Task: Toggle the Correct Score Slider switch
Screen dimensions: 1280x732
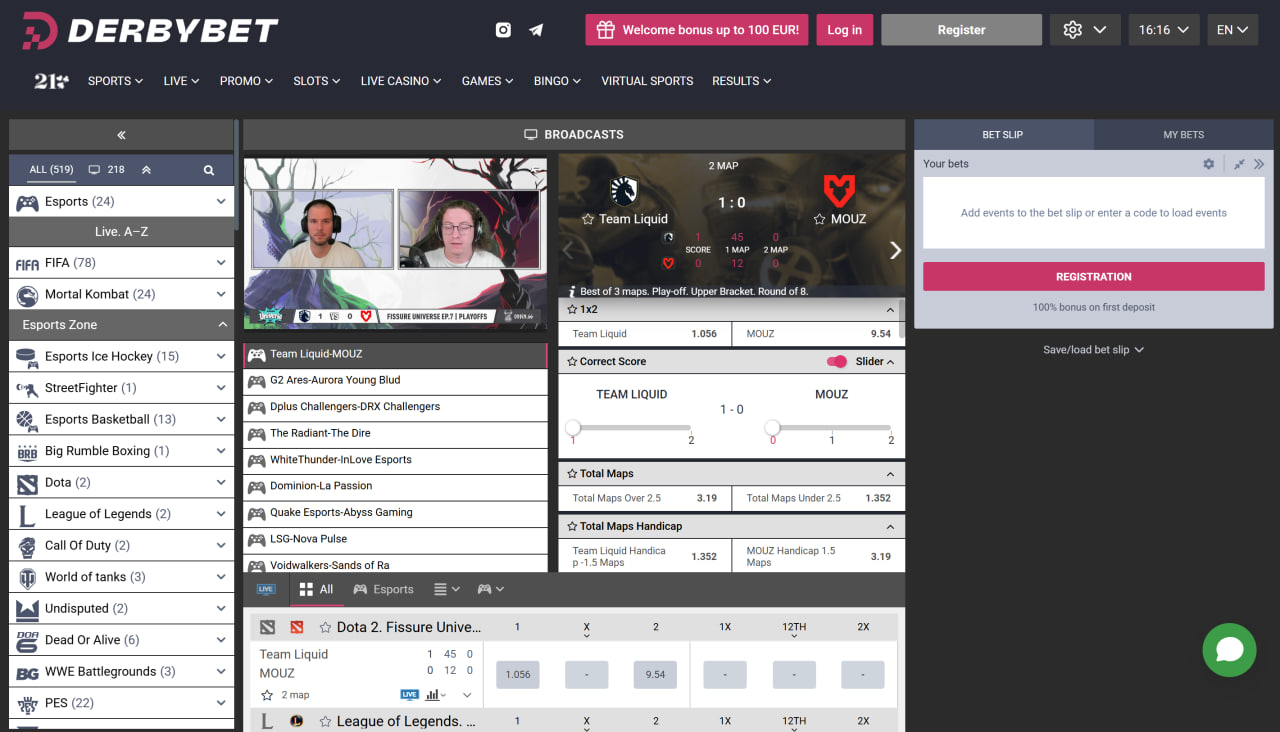Action: coord(837,362)
